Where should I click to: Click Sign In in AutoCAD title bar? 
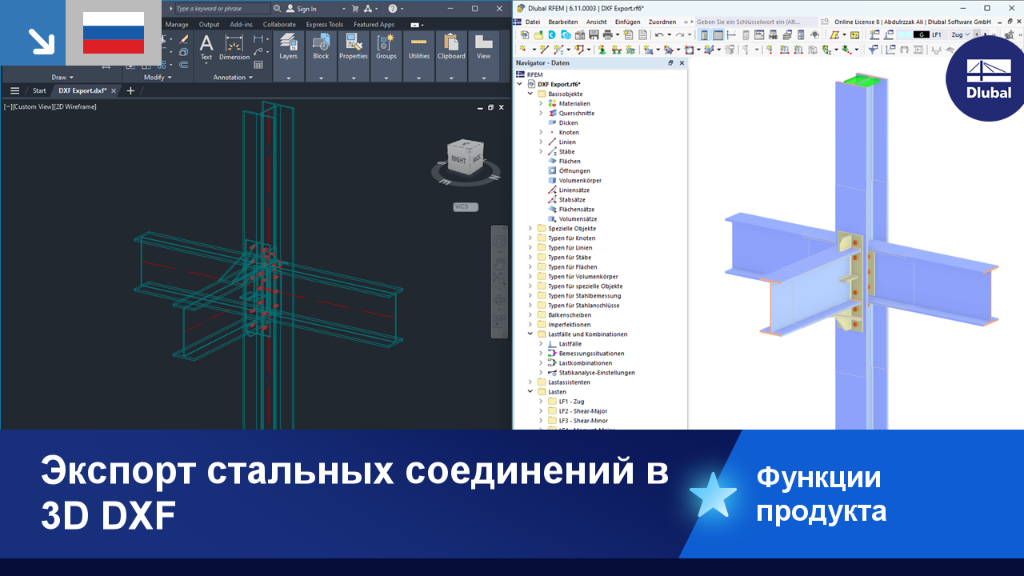(x=302, y=8)
